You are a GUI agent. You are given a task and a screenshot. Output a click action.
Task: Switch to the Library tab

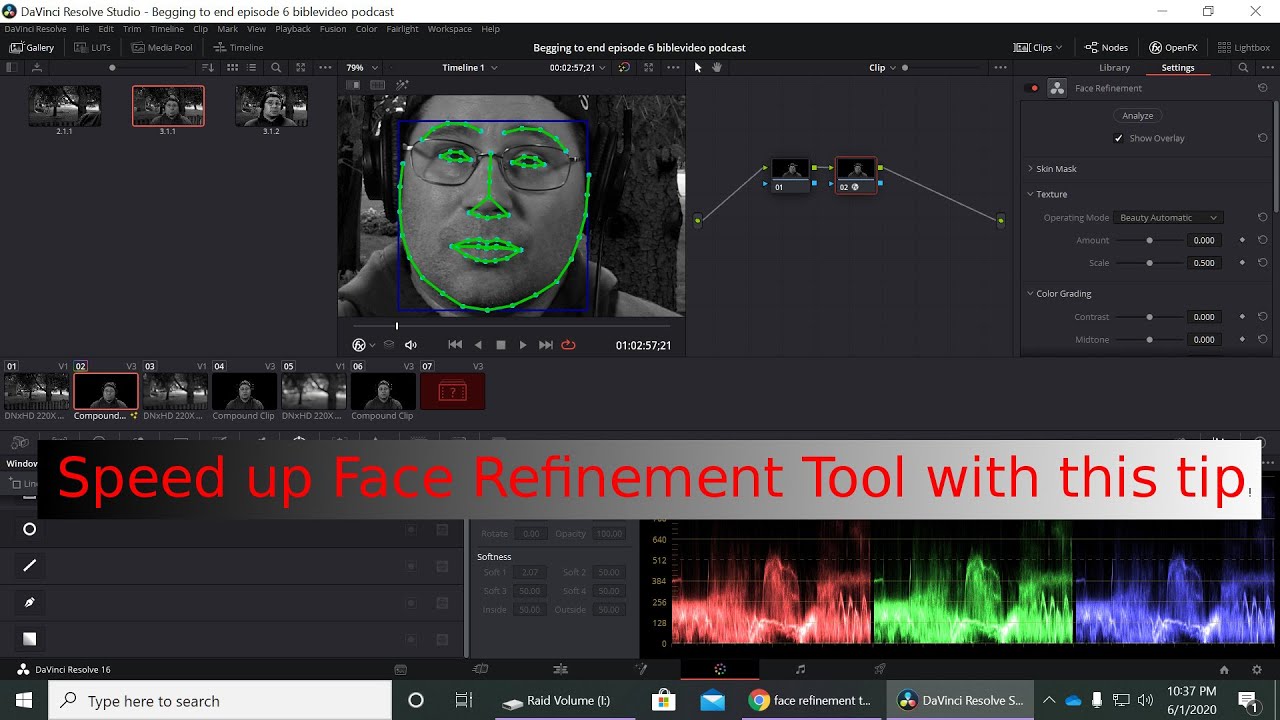click(1114, 68)
